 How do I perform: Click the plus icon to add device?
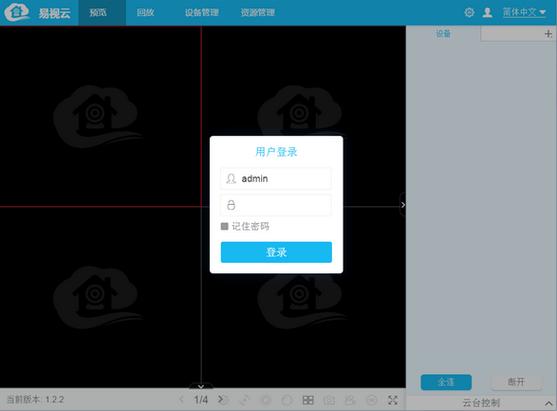[548, 34]
